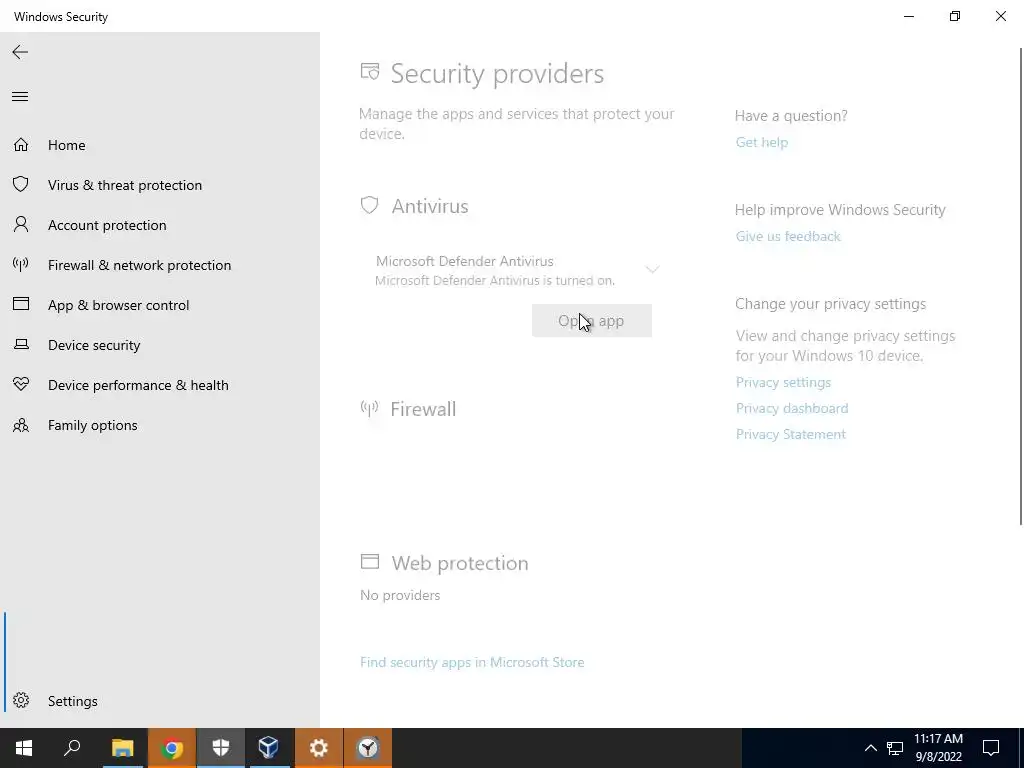Click the taskbar clock showing 11:17 AM
Screen dimensions: 1024x768
pyautogui.click(x=938, y=748)
